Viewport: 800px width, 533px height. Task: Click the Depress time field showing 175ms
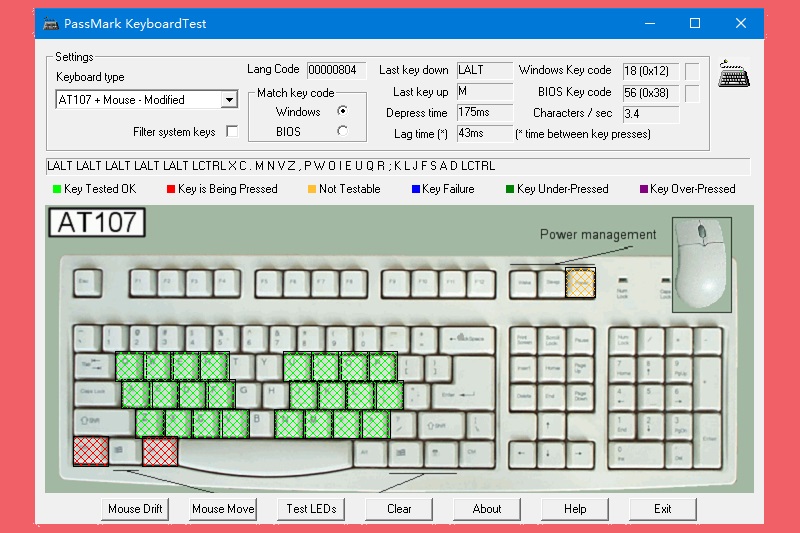pos(484,112)
